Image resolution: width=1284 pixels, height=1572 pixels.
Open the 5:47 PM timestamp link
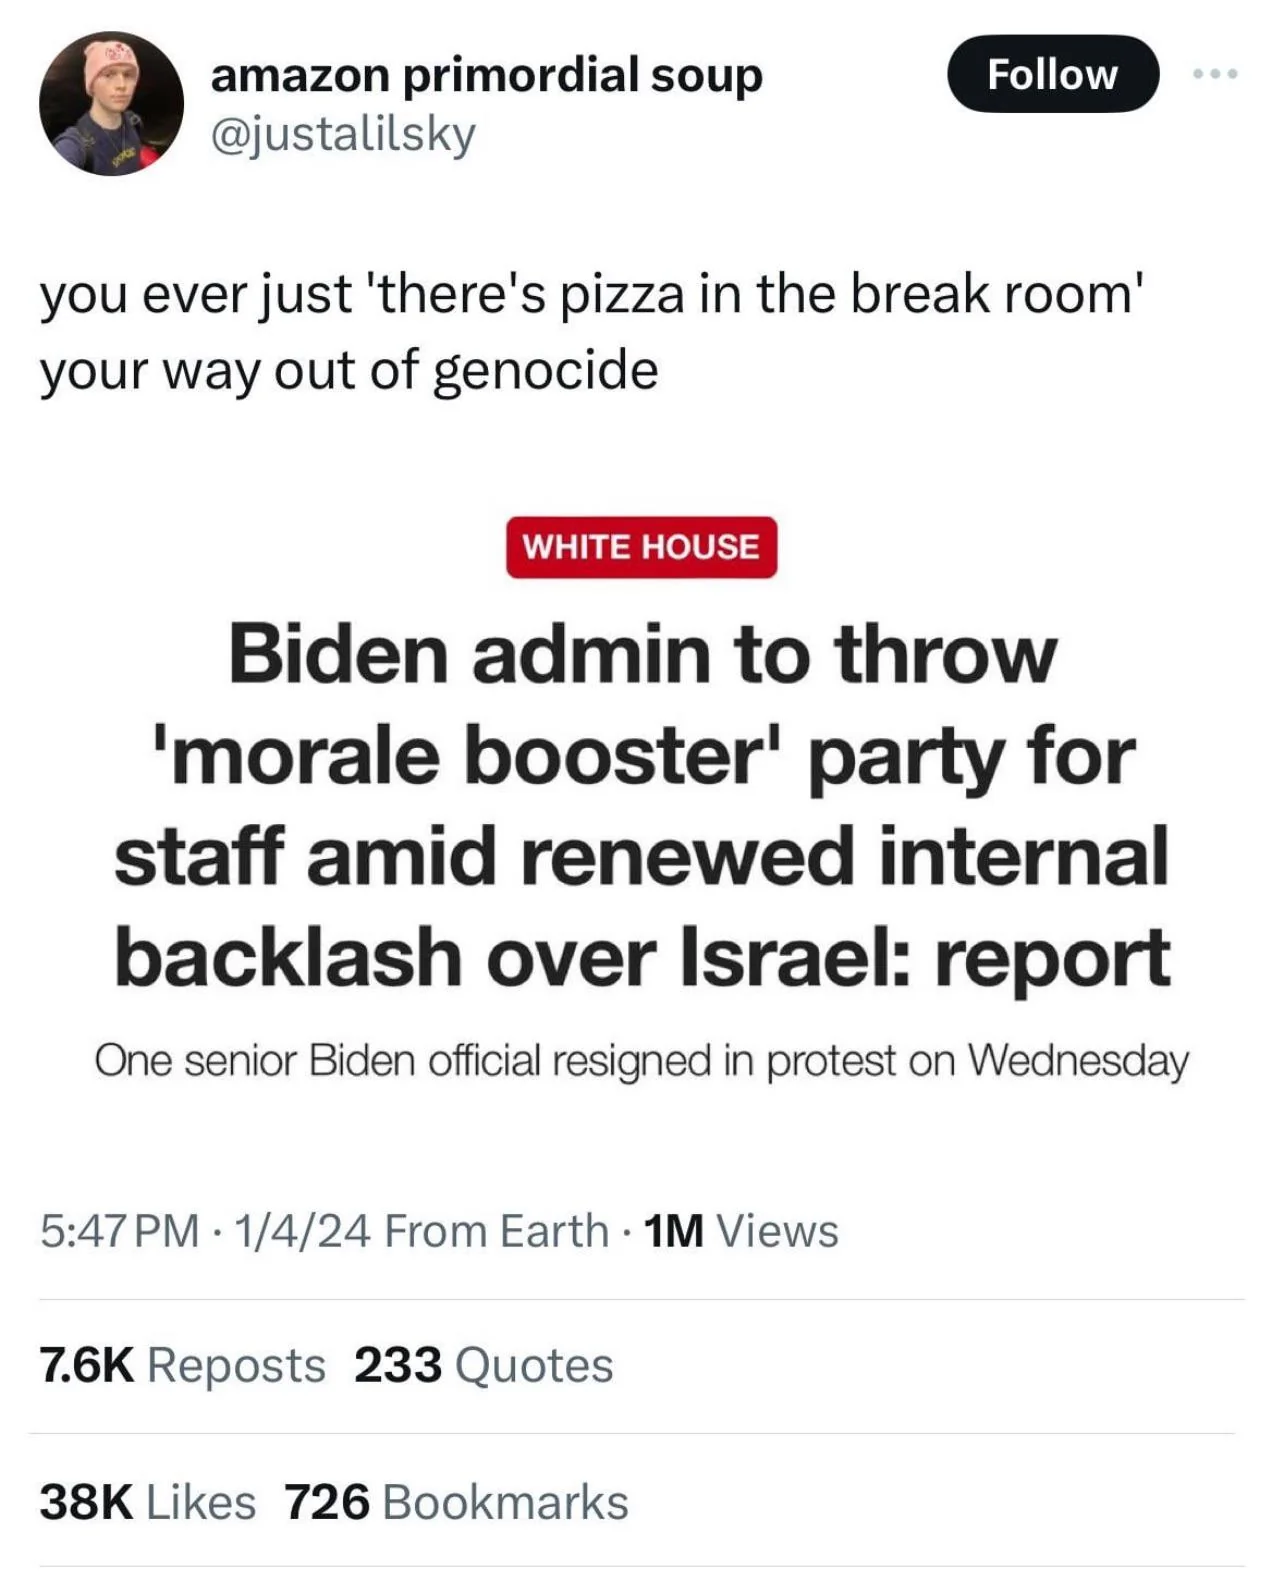click(x=120, y=1231)
